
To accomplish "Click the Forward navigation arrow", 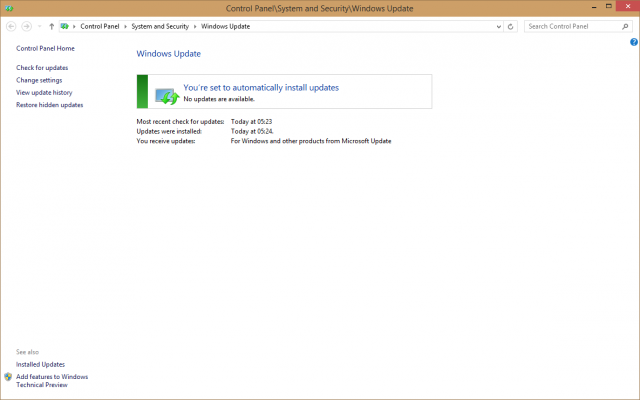I will tap(27, 27).
